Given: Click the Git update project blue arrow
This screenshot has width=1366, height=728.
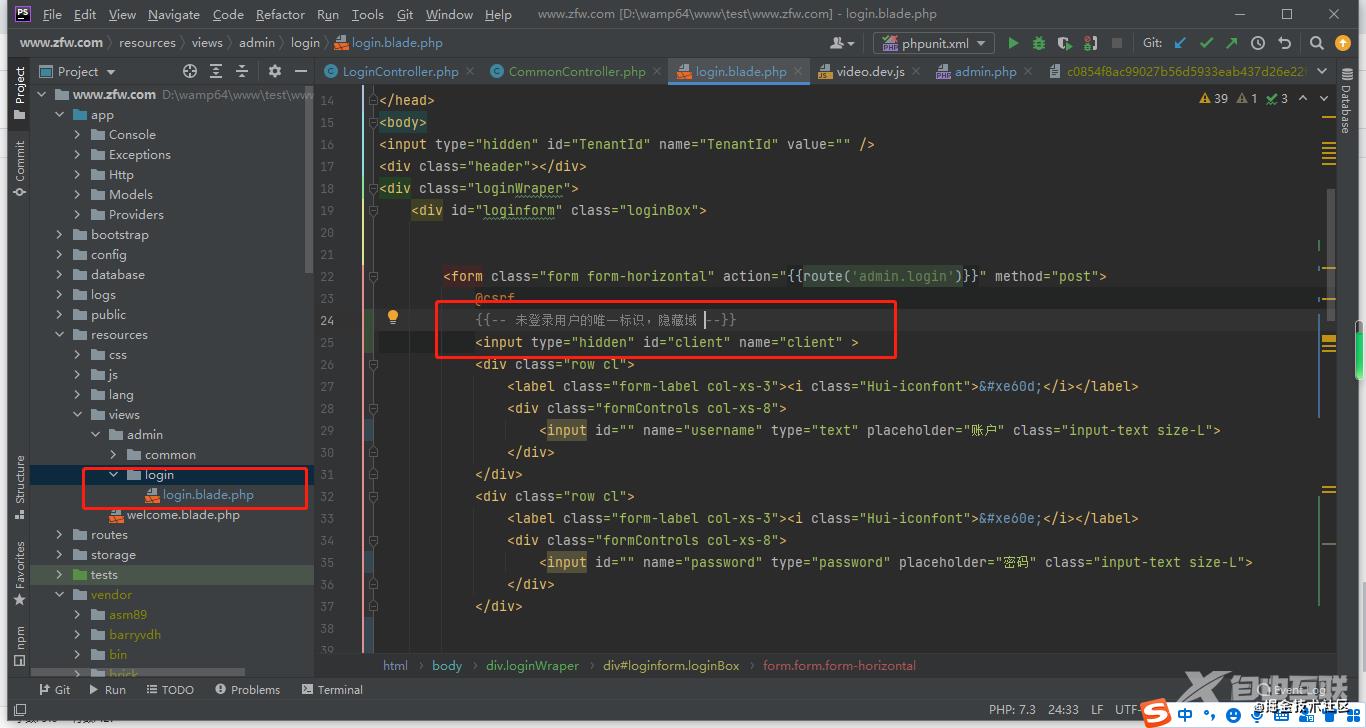Looking at the screenshot, I should [x=1180, y=43].
